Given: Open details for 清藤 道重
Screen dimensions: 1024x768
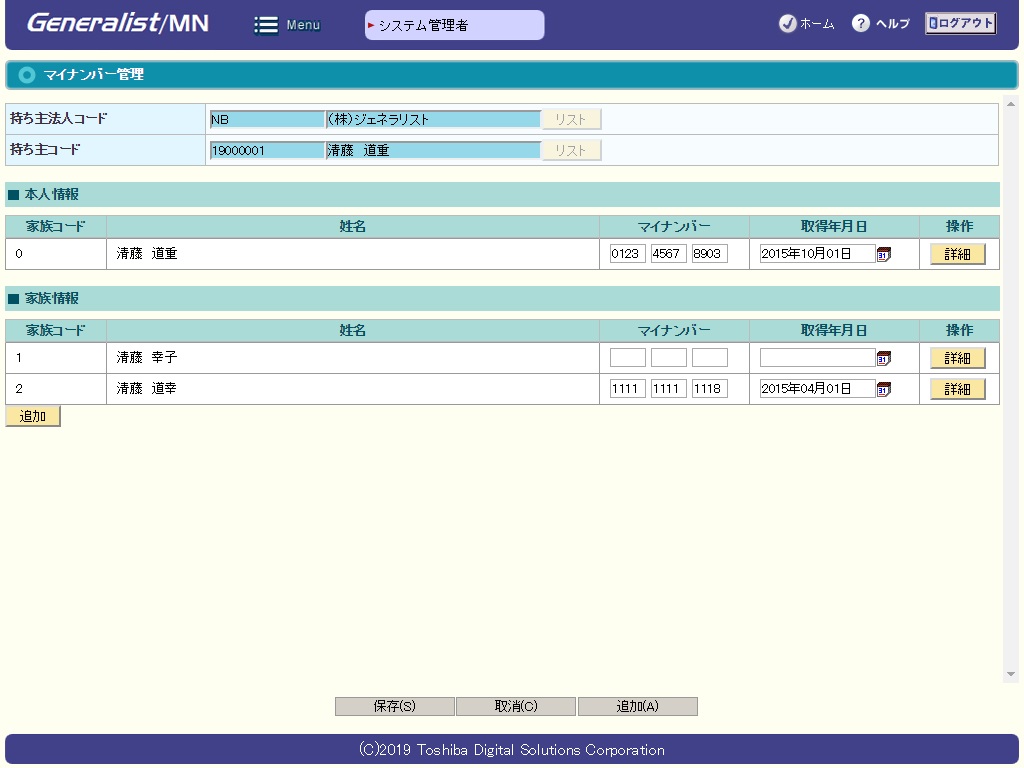Looking at the screenshot, I should pos(957,254).
